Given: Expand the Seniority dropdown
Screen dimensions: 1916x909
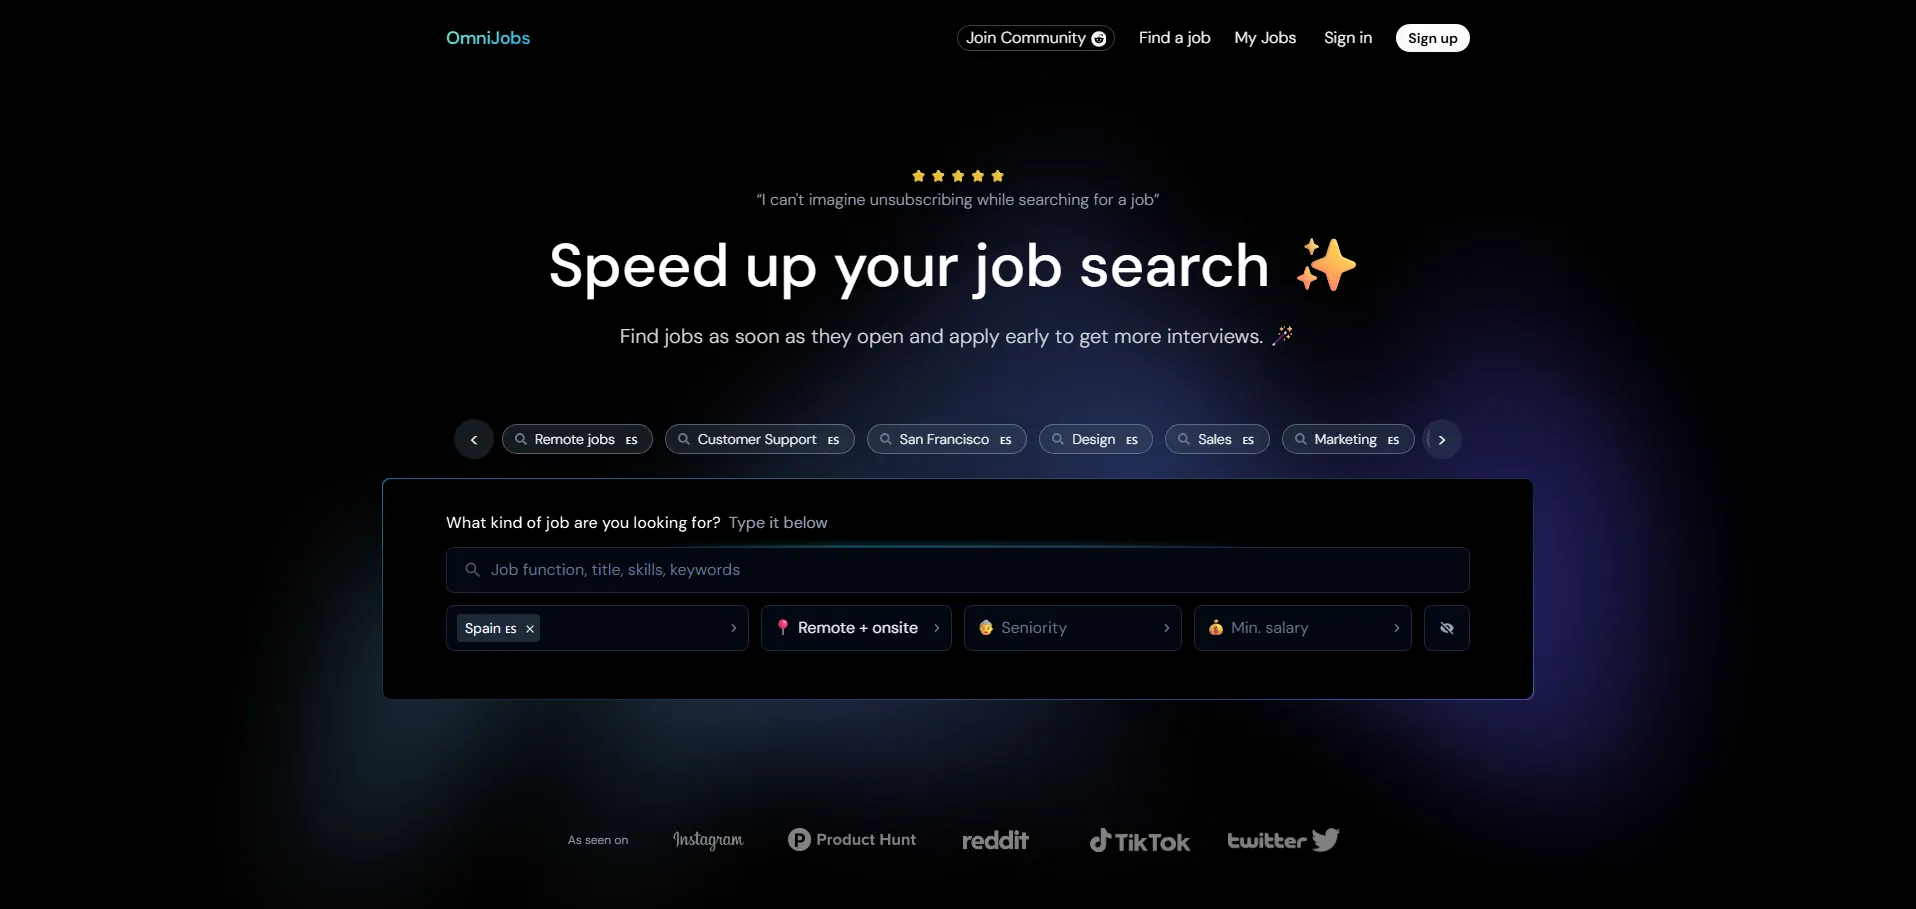Looking at the screenshot, I should (x=1072, y=628).
